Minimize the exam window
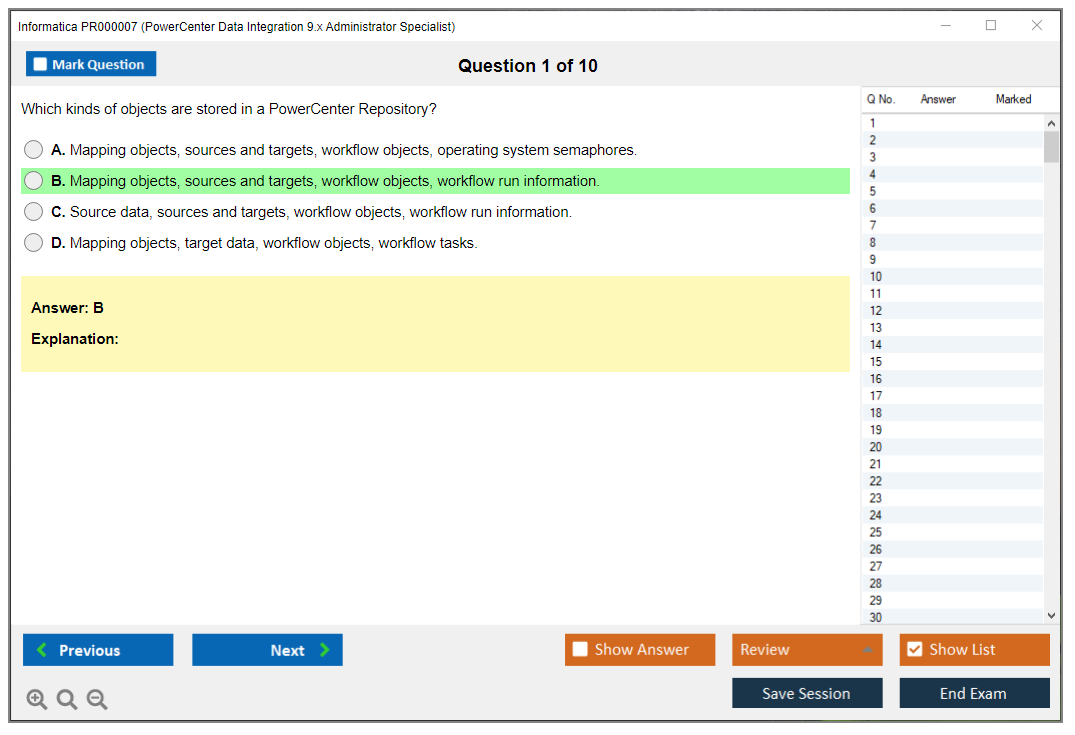1075x735 pixels. coord(946,26)
